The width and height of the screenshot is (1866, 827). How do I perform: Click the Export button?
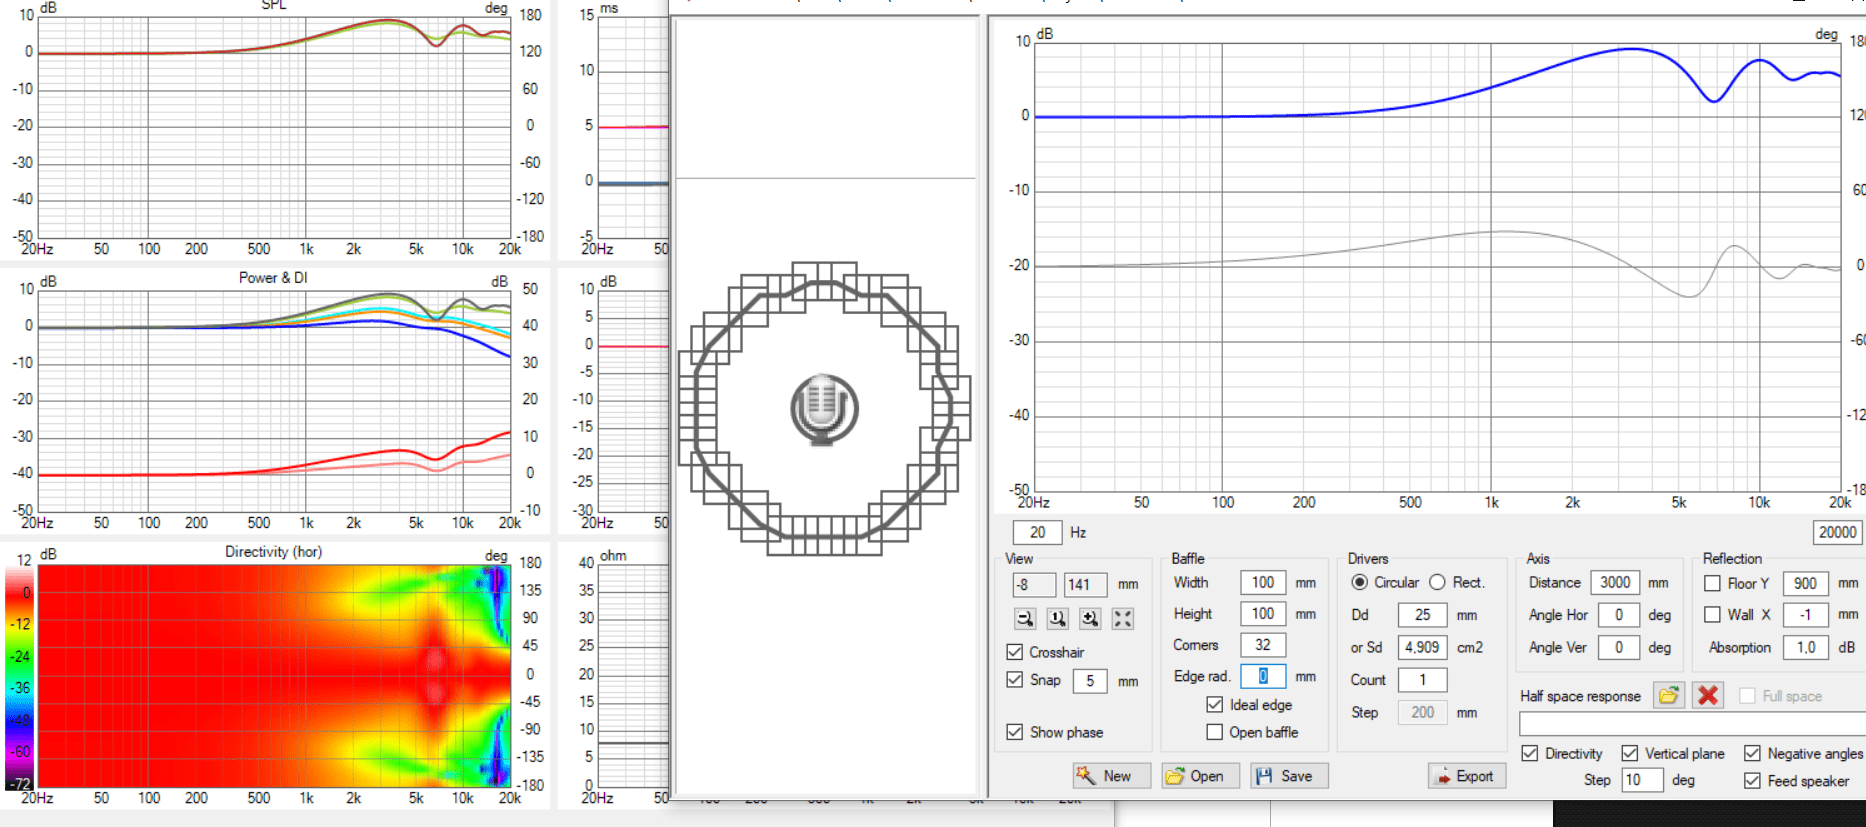point(1467,776)
